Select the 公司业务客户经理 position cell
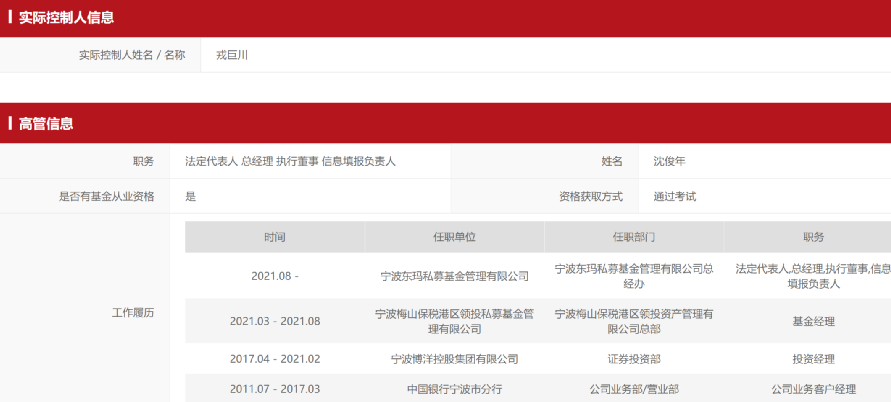891x402 pixels. [x=813, y=388]
